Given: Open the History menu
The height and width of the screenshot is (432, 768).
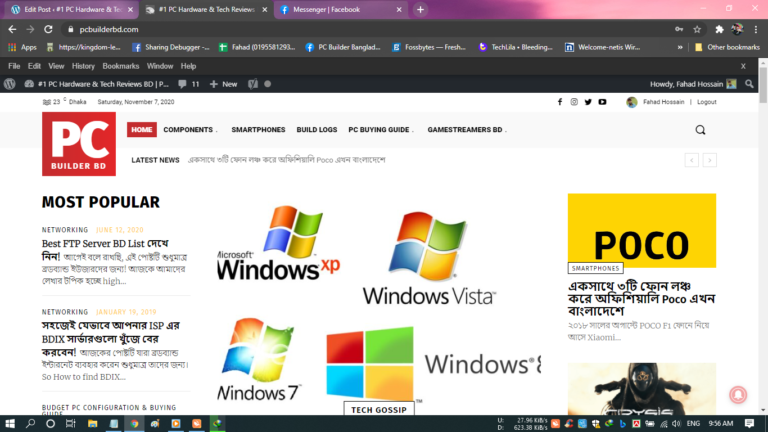Looking at the screenshot, I should pos(83,66).
